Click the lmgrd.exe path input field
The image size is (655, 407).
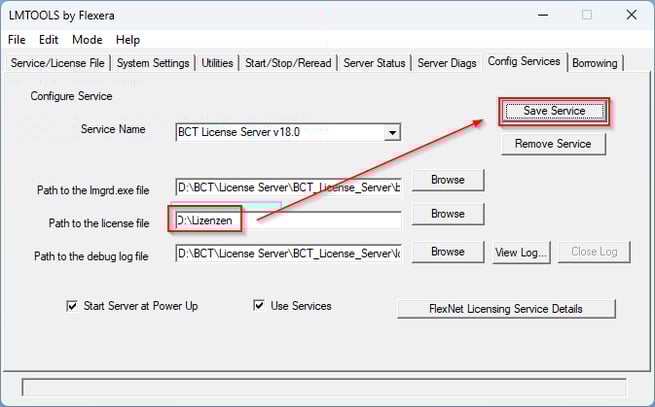click(x=288, y=187)
